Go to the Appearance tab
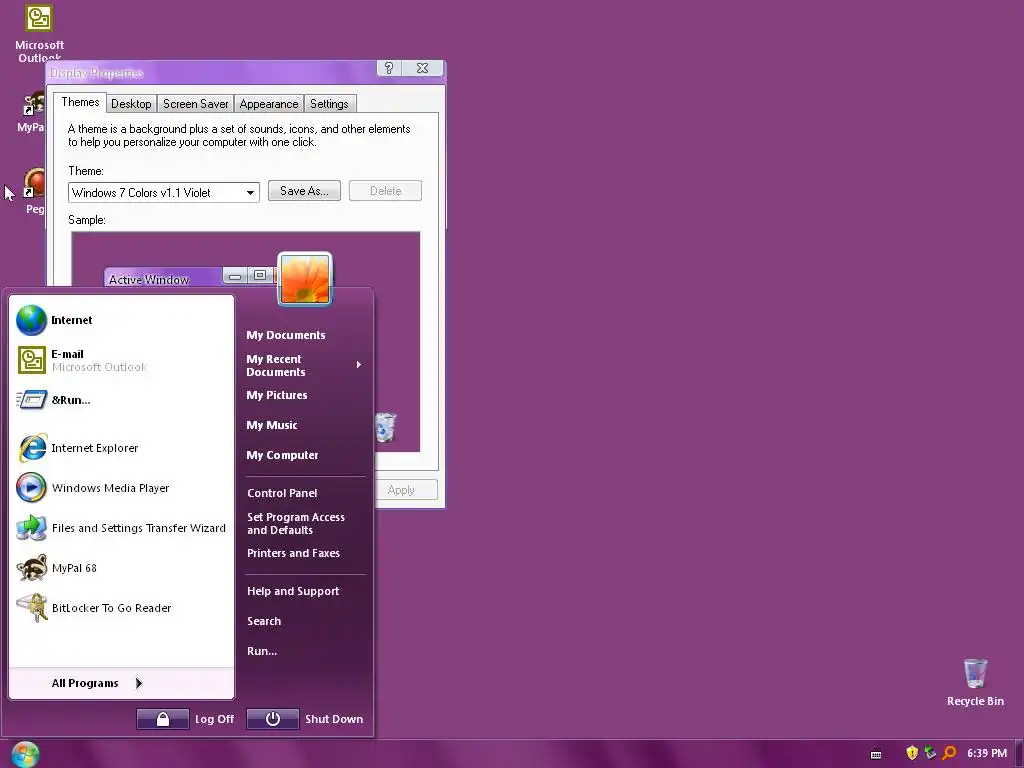The width and height of the screenshot is (1024, 768). 268,104
